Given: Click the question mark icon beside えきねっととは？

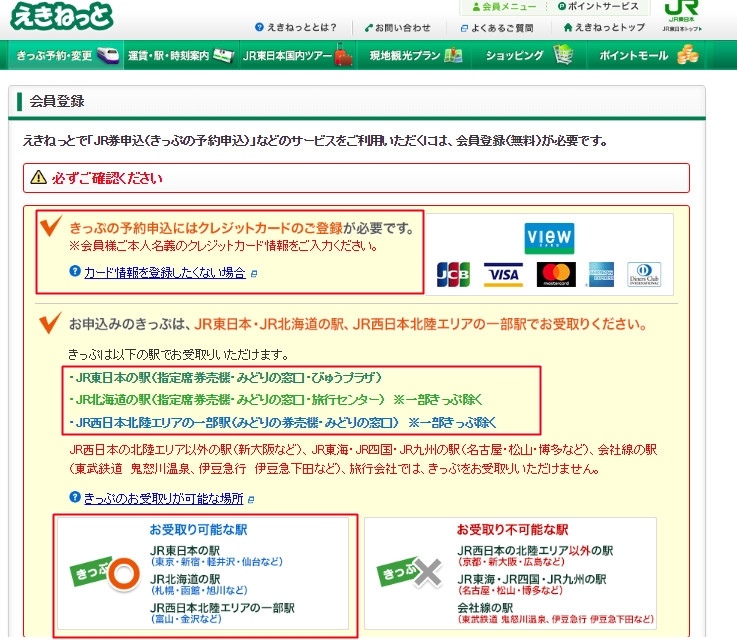Looking at the screenshot, I should coord(259,27).
